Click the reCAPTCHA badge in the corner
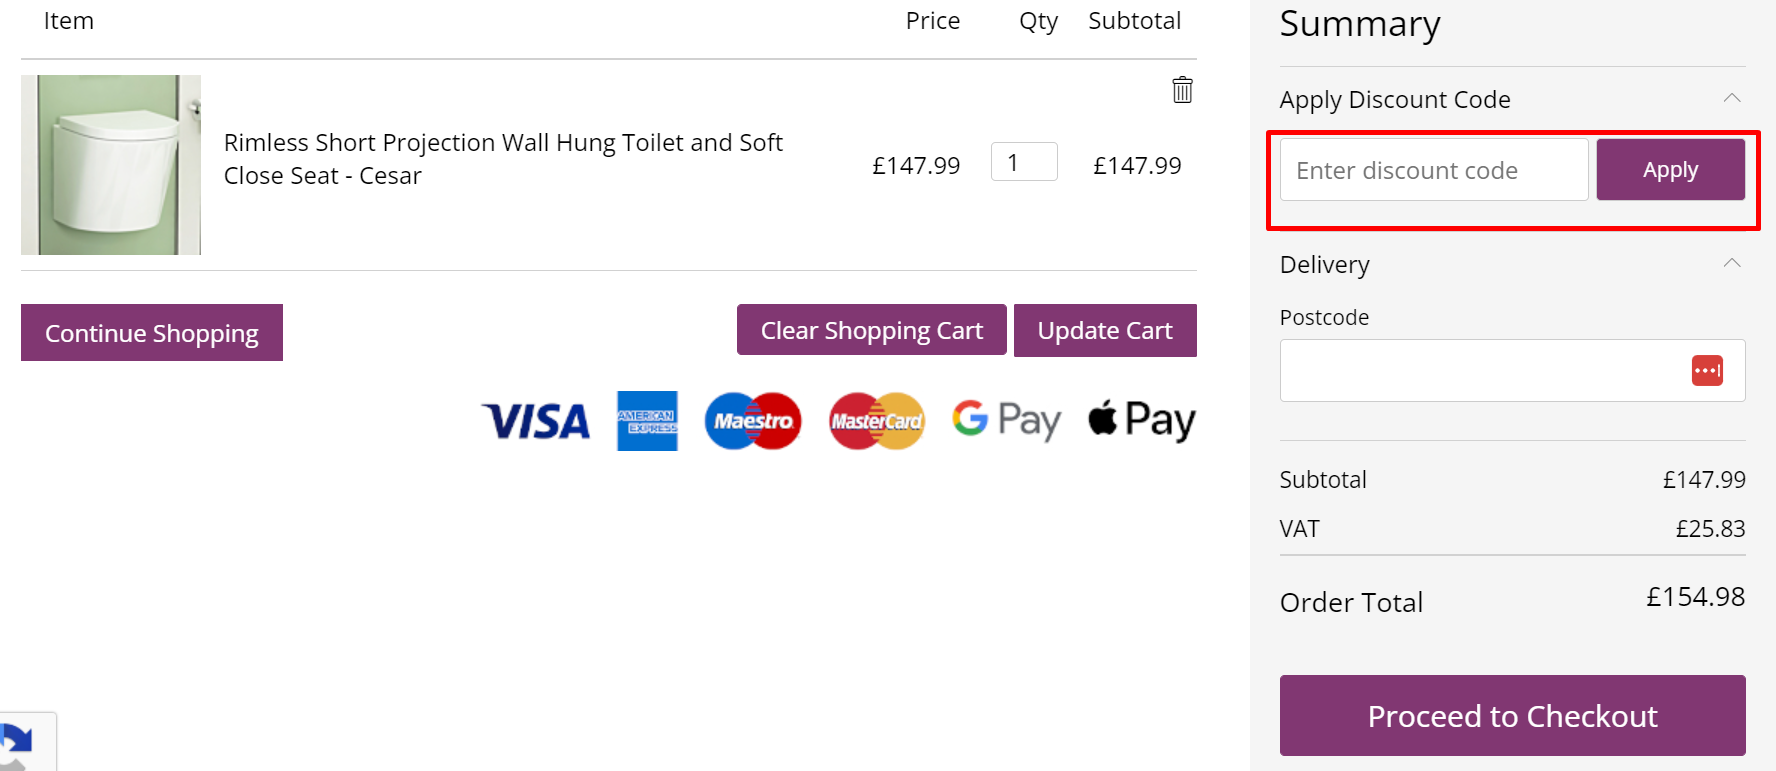 click(x=22, y=744)
